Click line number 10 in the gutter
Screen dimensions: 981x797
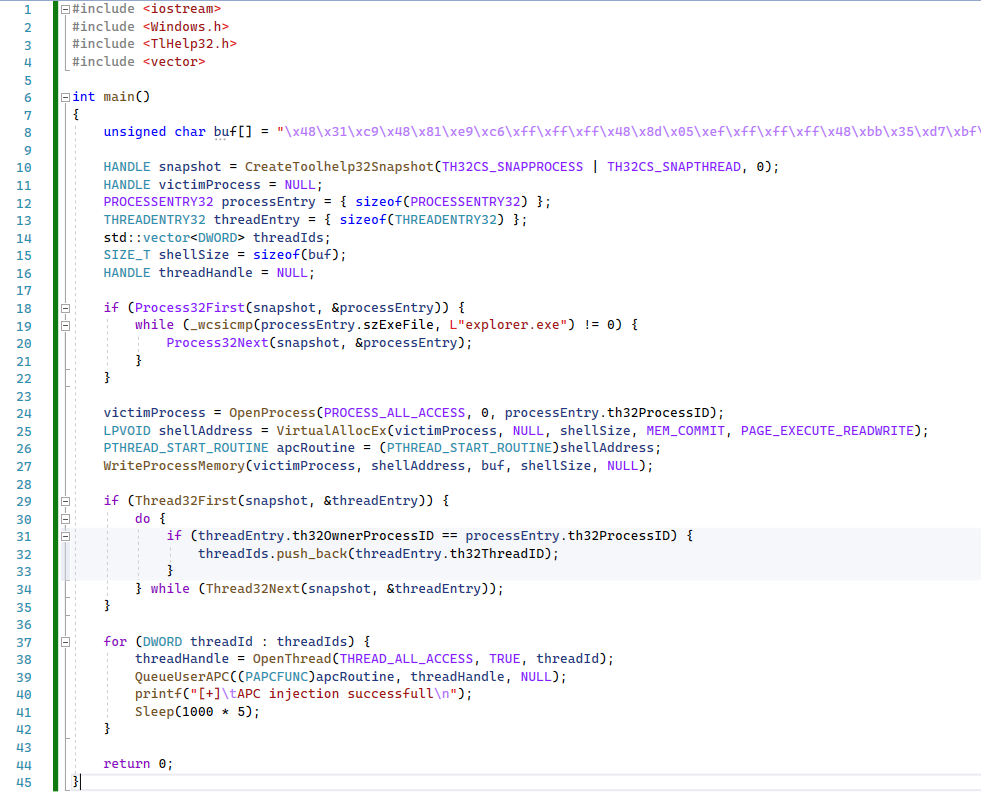pyautogui.click(x=24, y=168)
